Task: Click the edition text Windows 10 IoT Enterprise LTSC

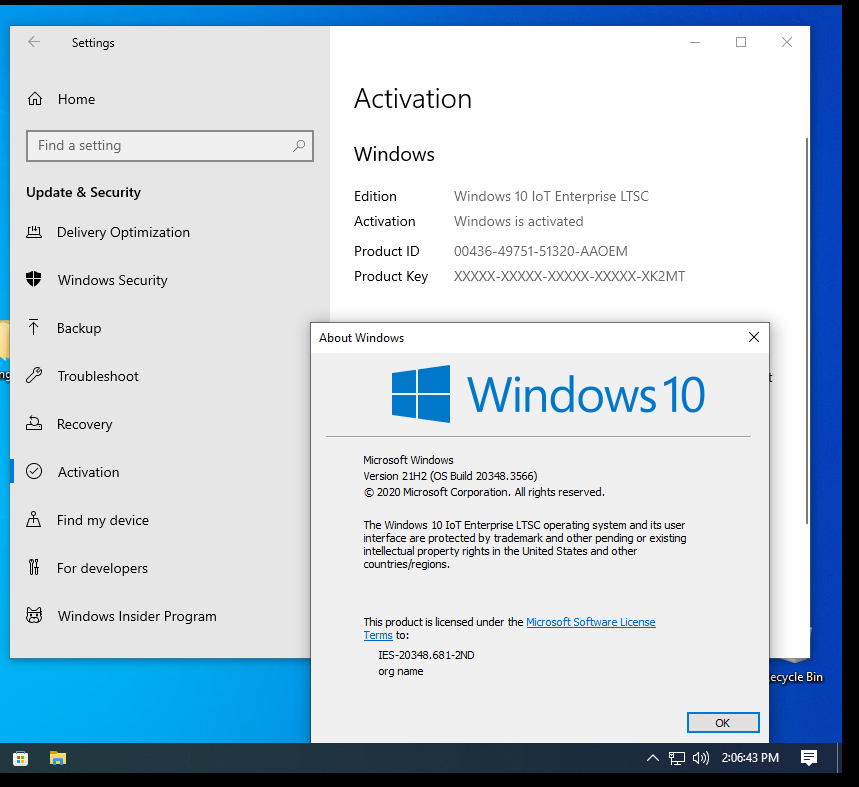Action: click(x=551, y=196)
